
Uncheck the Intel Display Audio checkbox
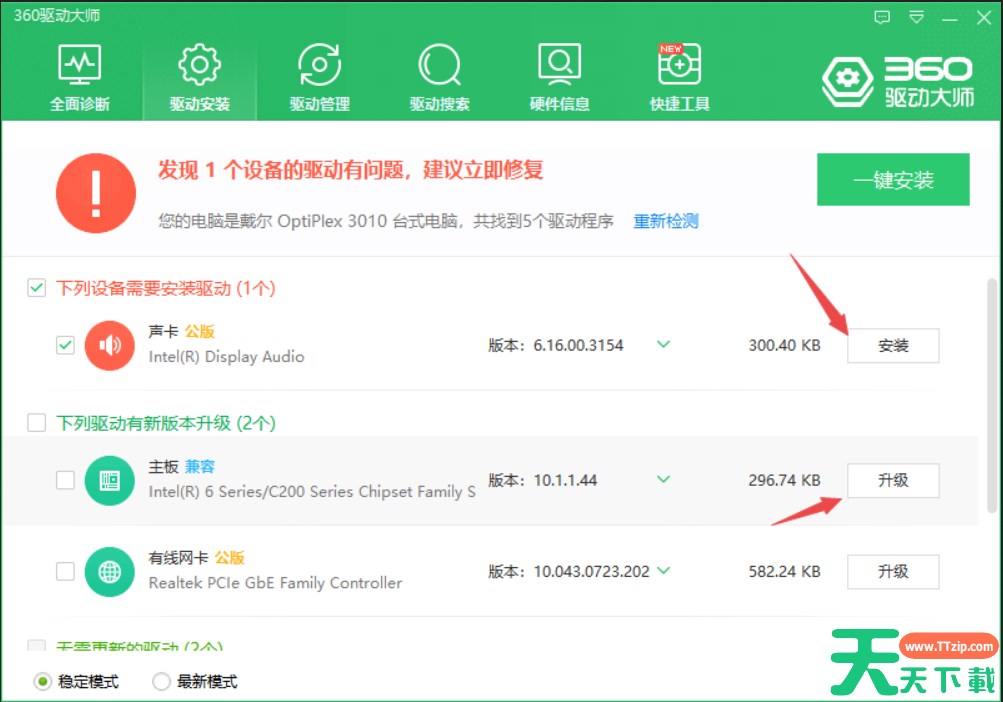(x=65, y=345)
